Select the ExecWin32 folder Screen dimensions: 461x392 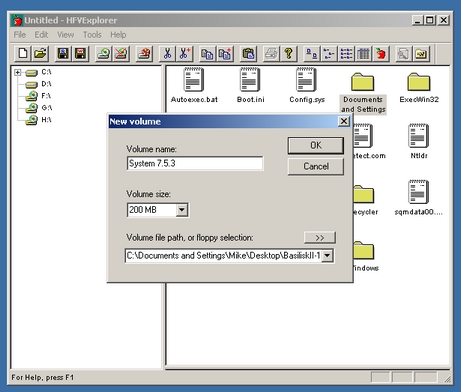[419, 88]
